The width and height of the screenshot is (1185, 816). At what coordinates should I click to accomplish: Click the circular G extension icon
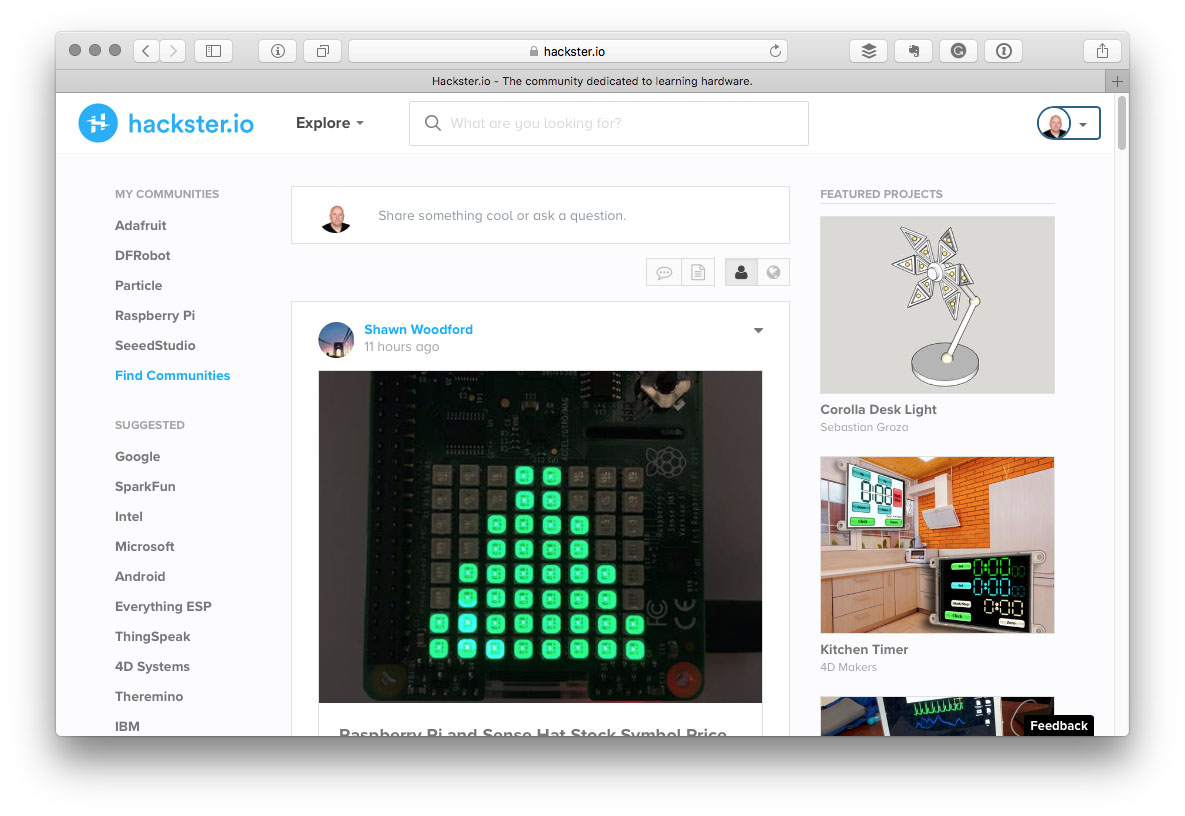(958, 51)
